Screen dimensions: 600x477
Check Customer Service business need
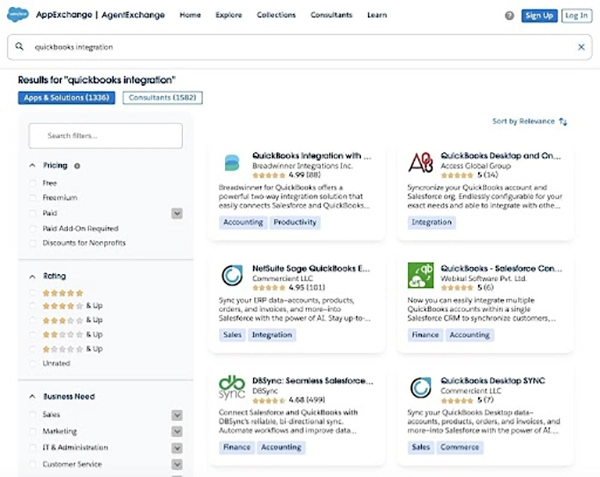point(33,464)
